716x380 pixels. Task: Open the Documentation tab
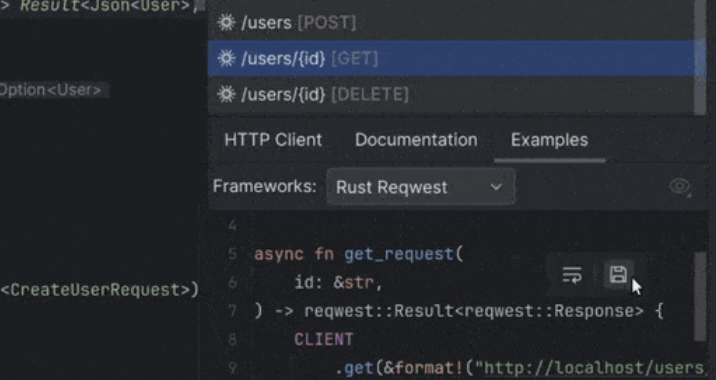[416, 140]
